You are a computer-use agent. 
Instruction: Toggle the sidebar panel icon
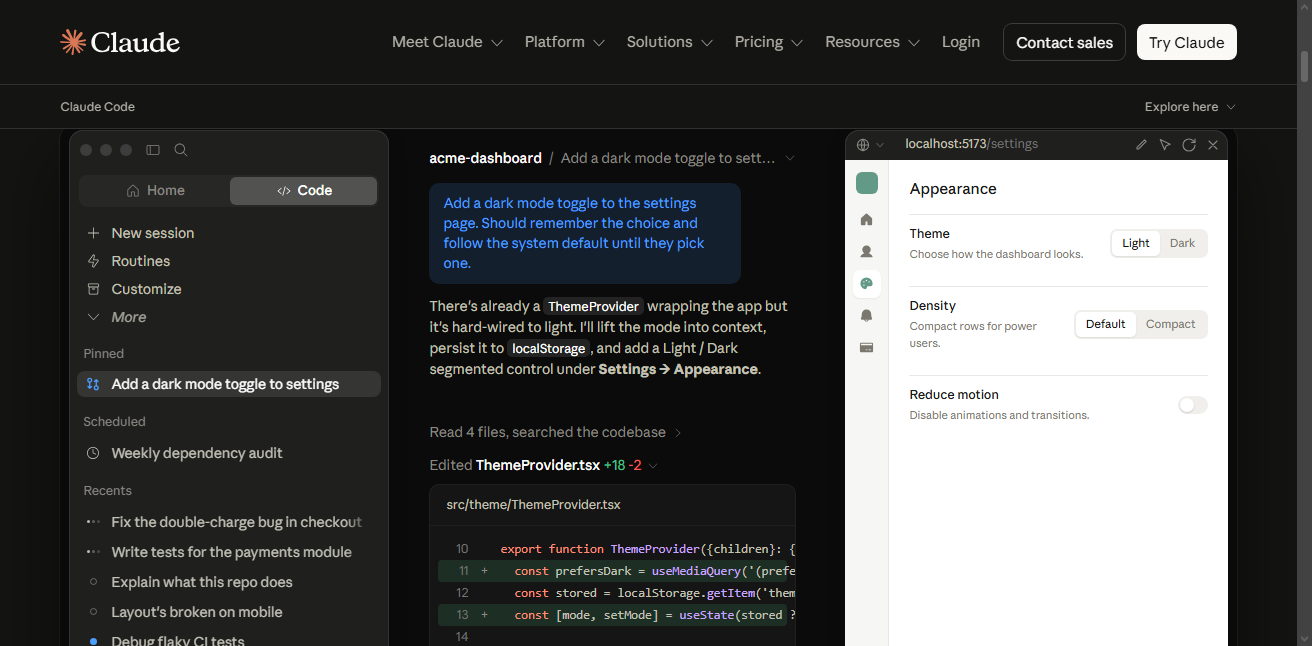(153, 150)
